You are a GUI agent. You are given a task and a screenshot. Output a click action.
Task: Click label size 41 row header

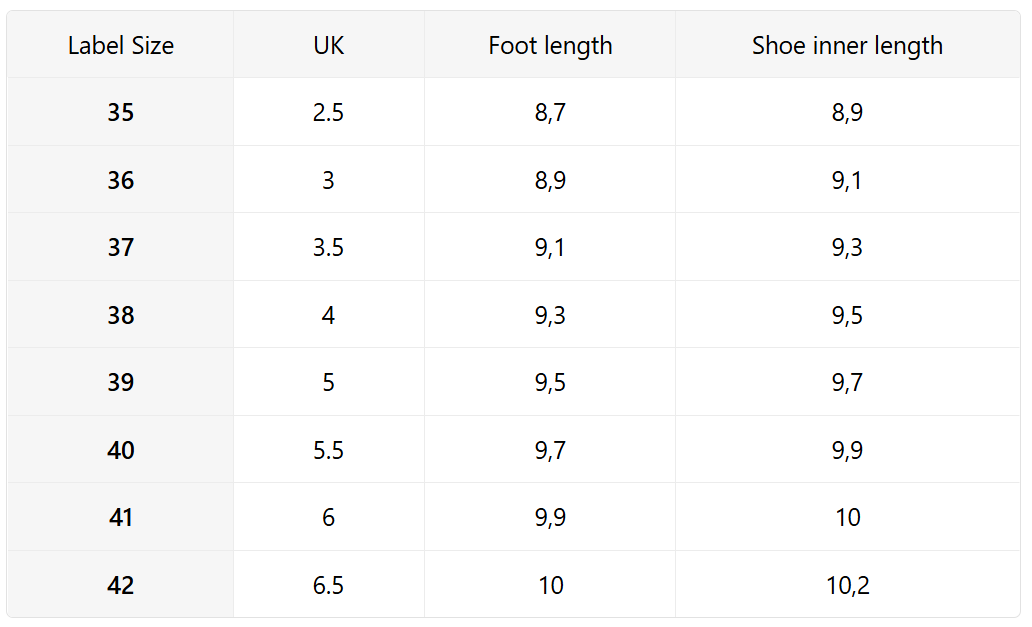click(121, 518)
